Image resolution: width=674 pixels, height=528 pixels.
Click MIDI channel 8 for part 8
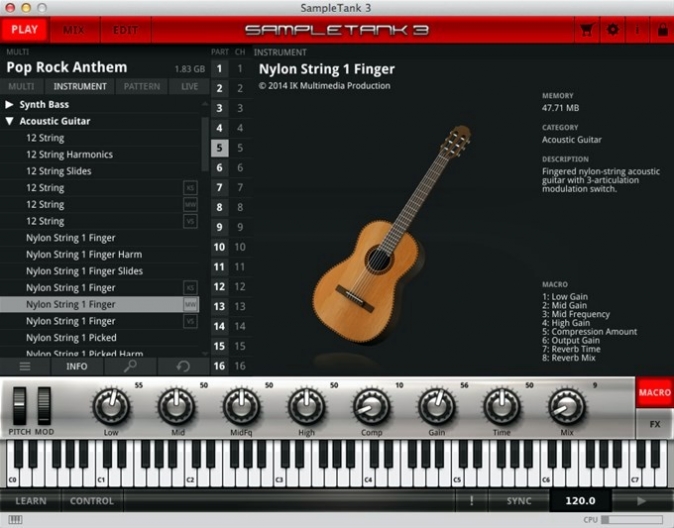pos(240,207)
